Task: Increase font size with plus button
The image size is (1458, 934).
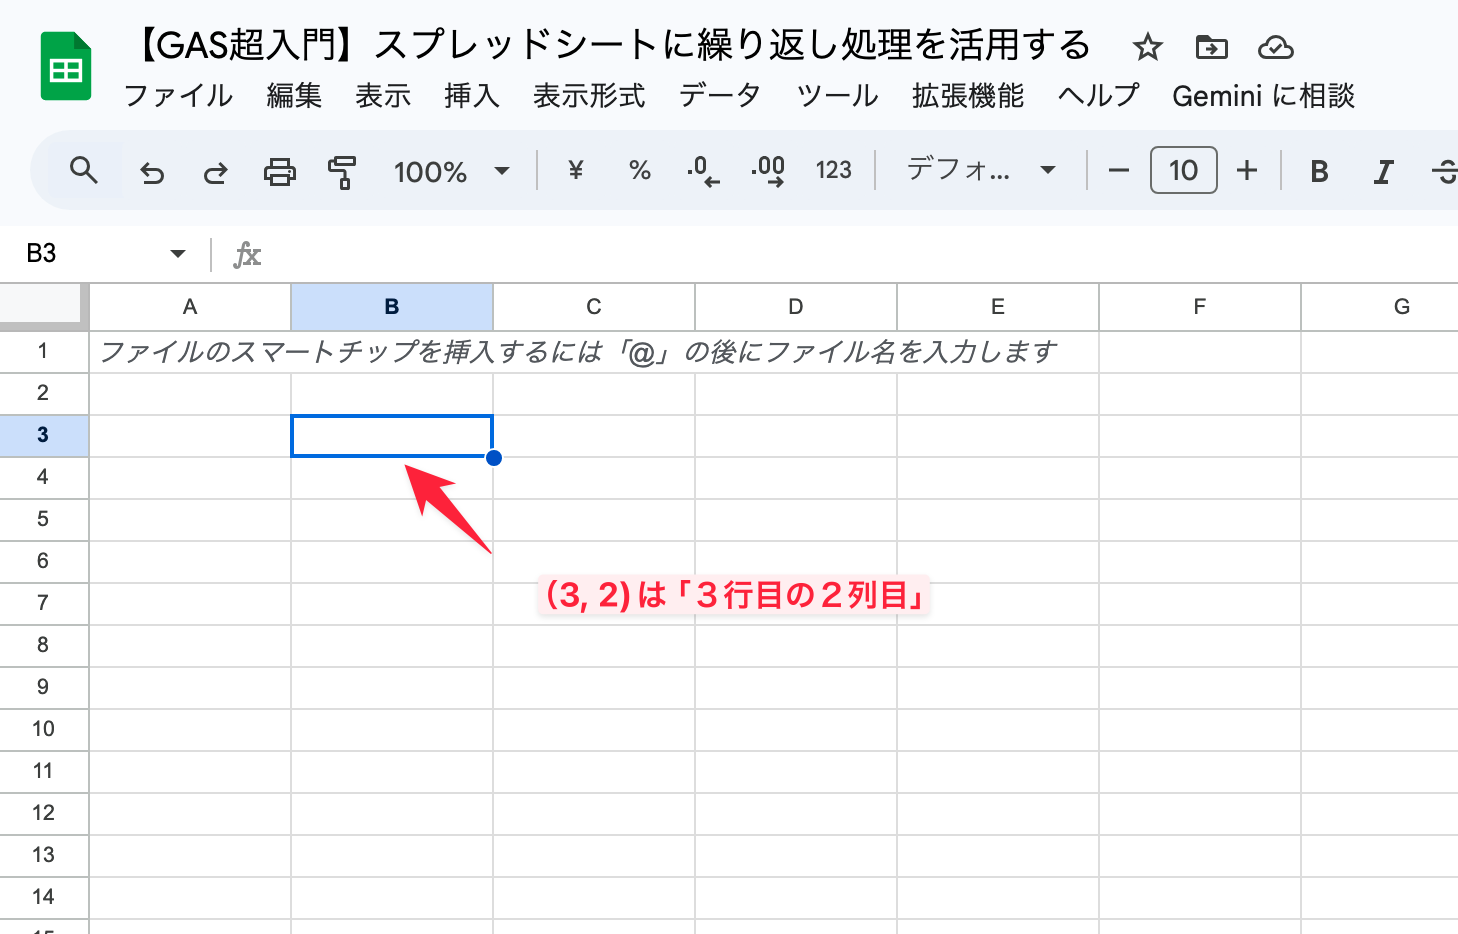Action: (1246, 171)
